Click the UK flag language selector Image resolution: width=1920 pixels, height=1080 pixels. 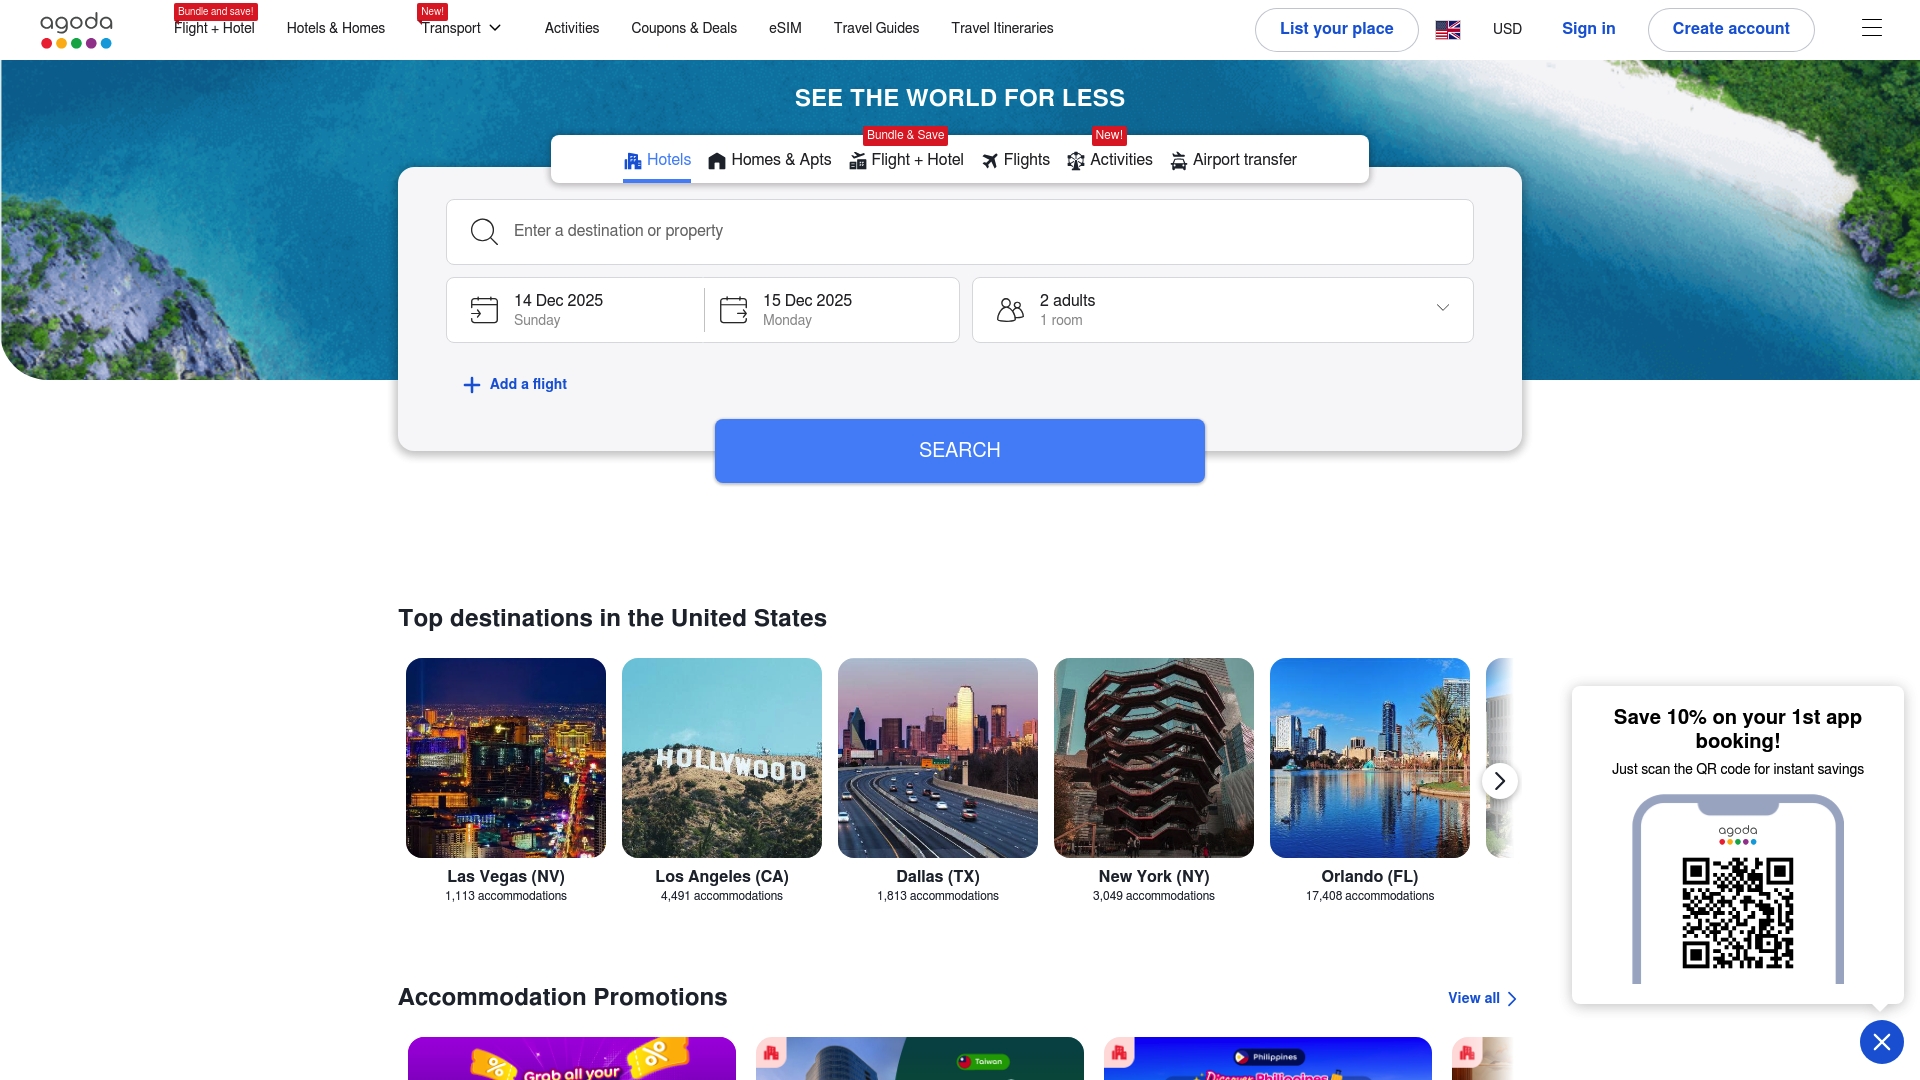(x=1447, y=29)
